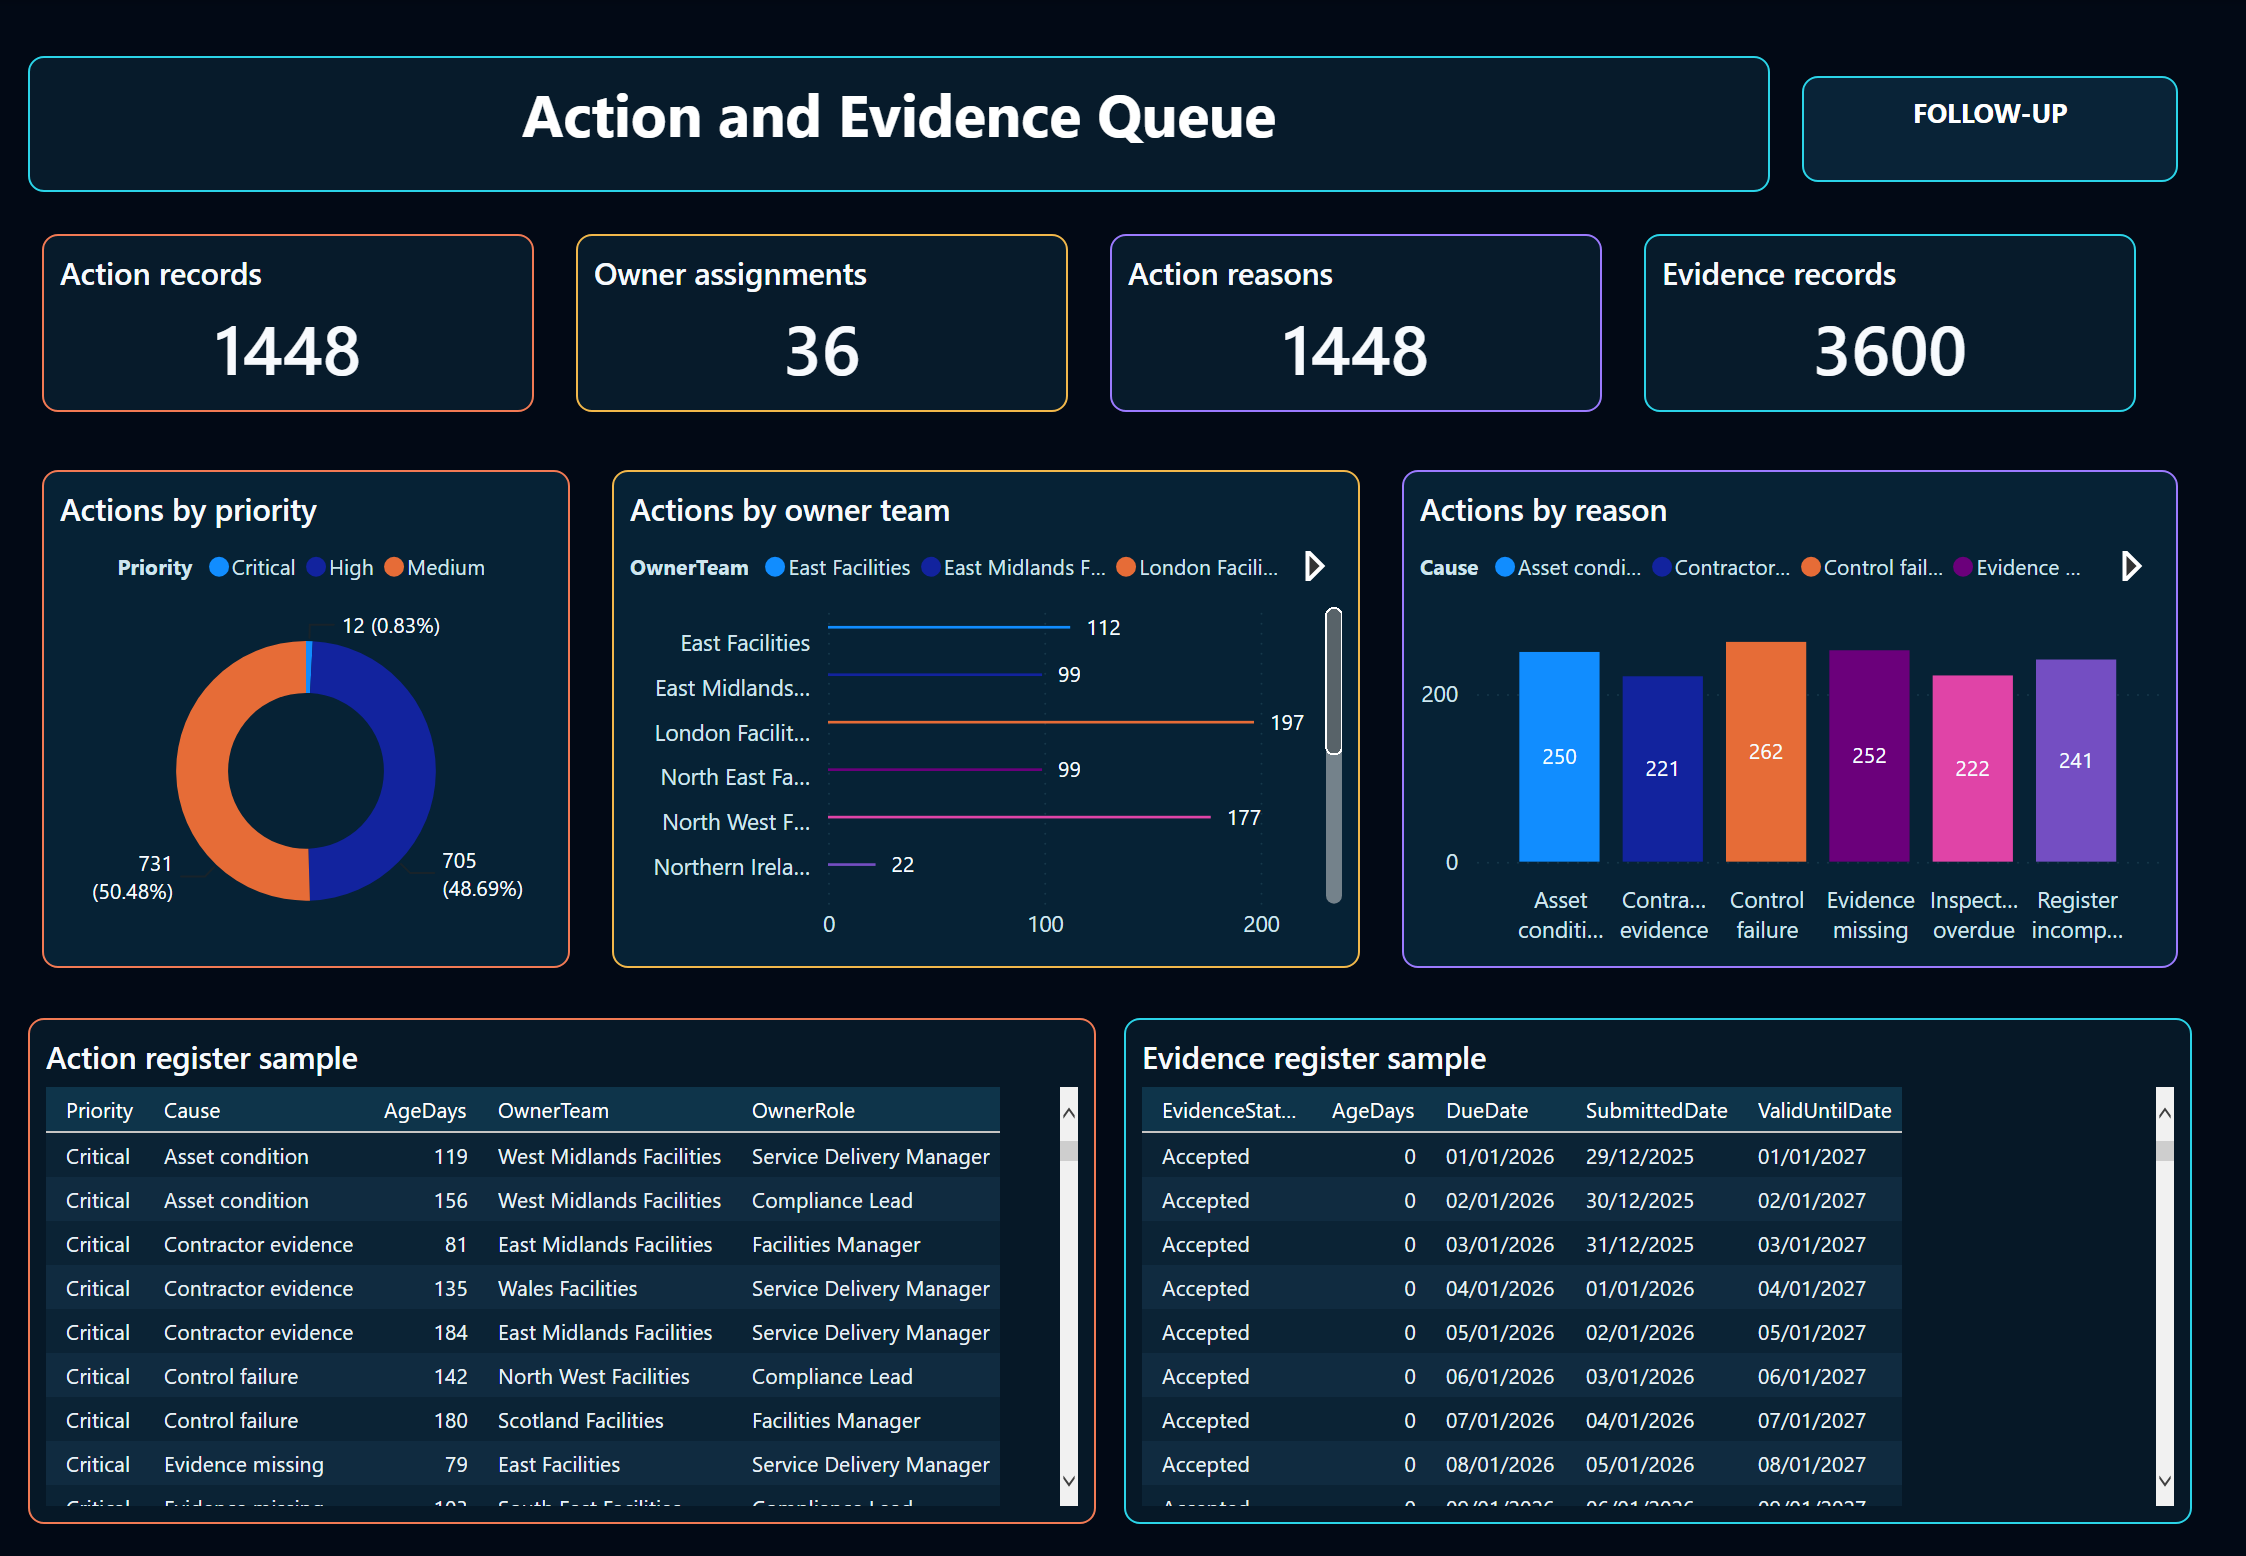Select the Medium legend marker in Priority

[x=394, y=567]
